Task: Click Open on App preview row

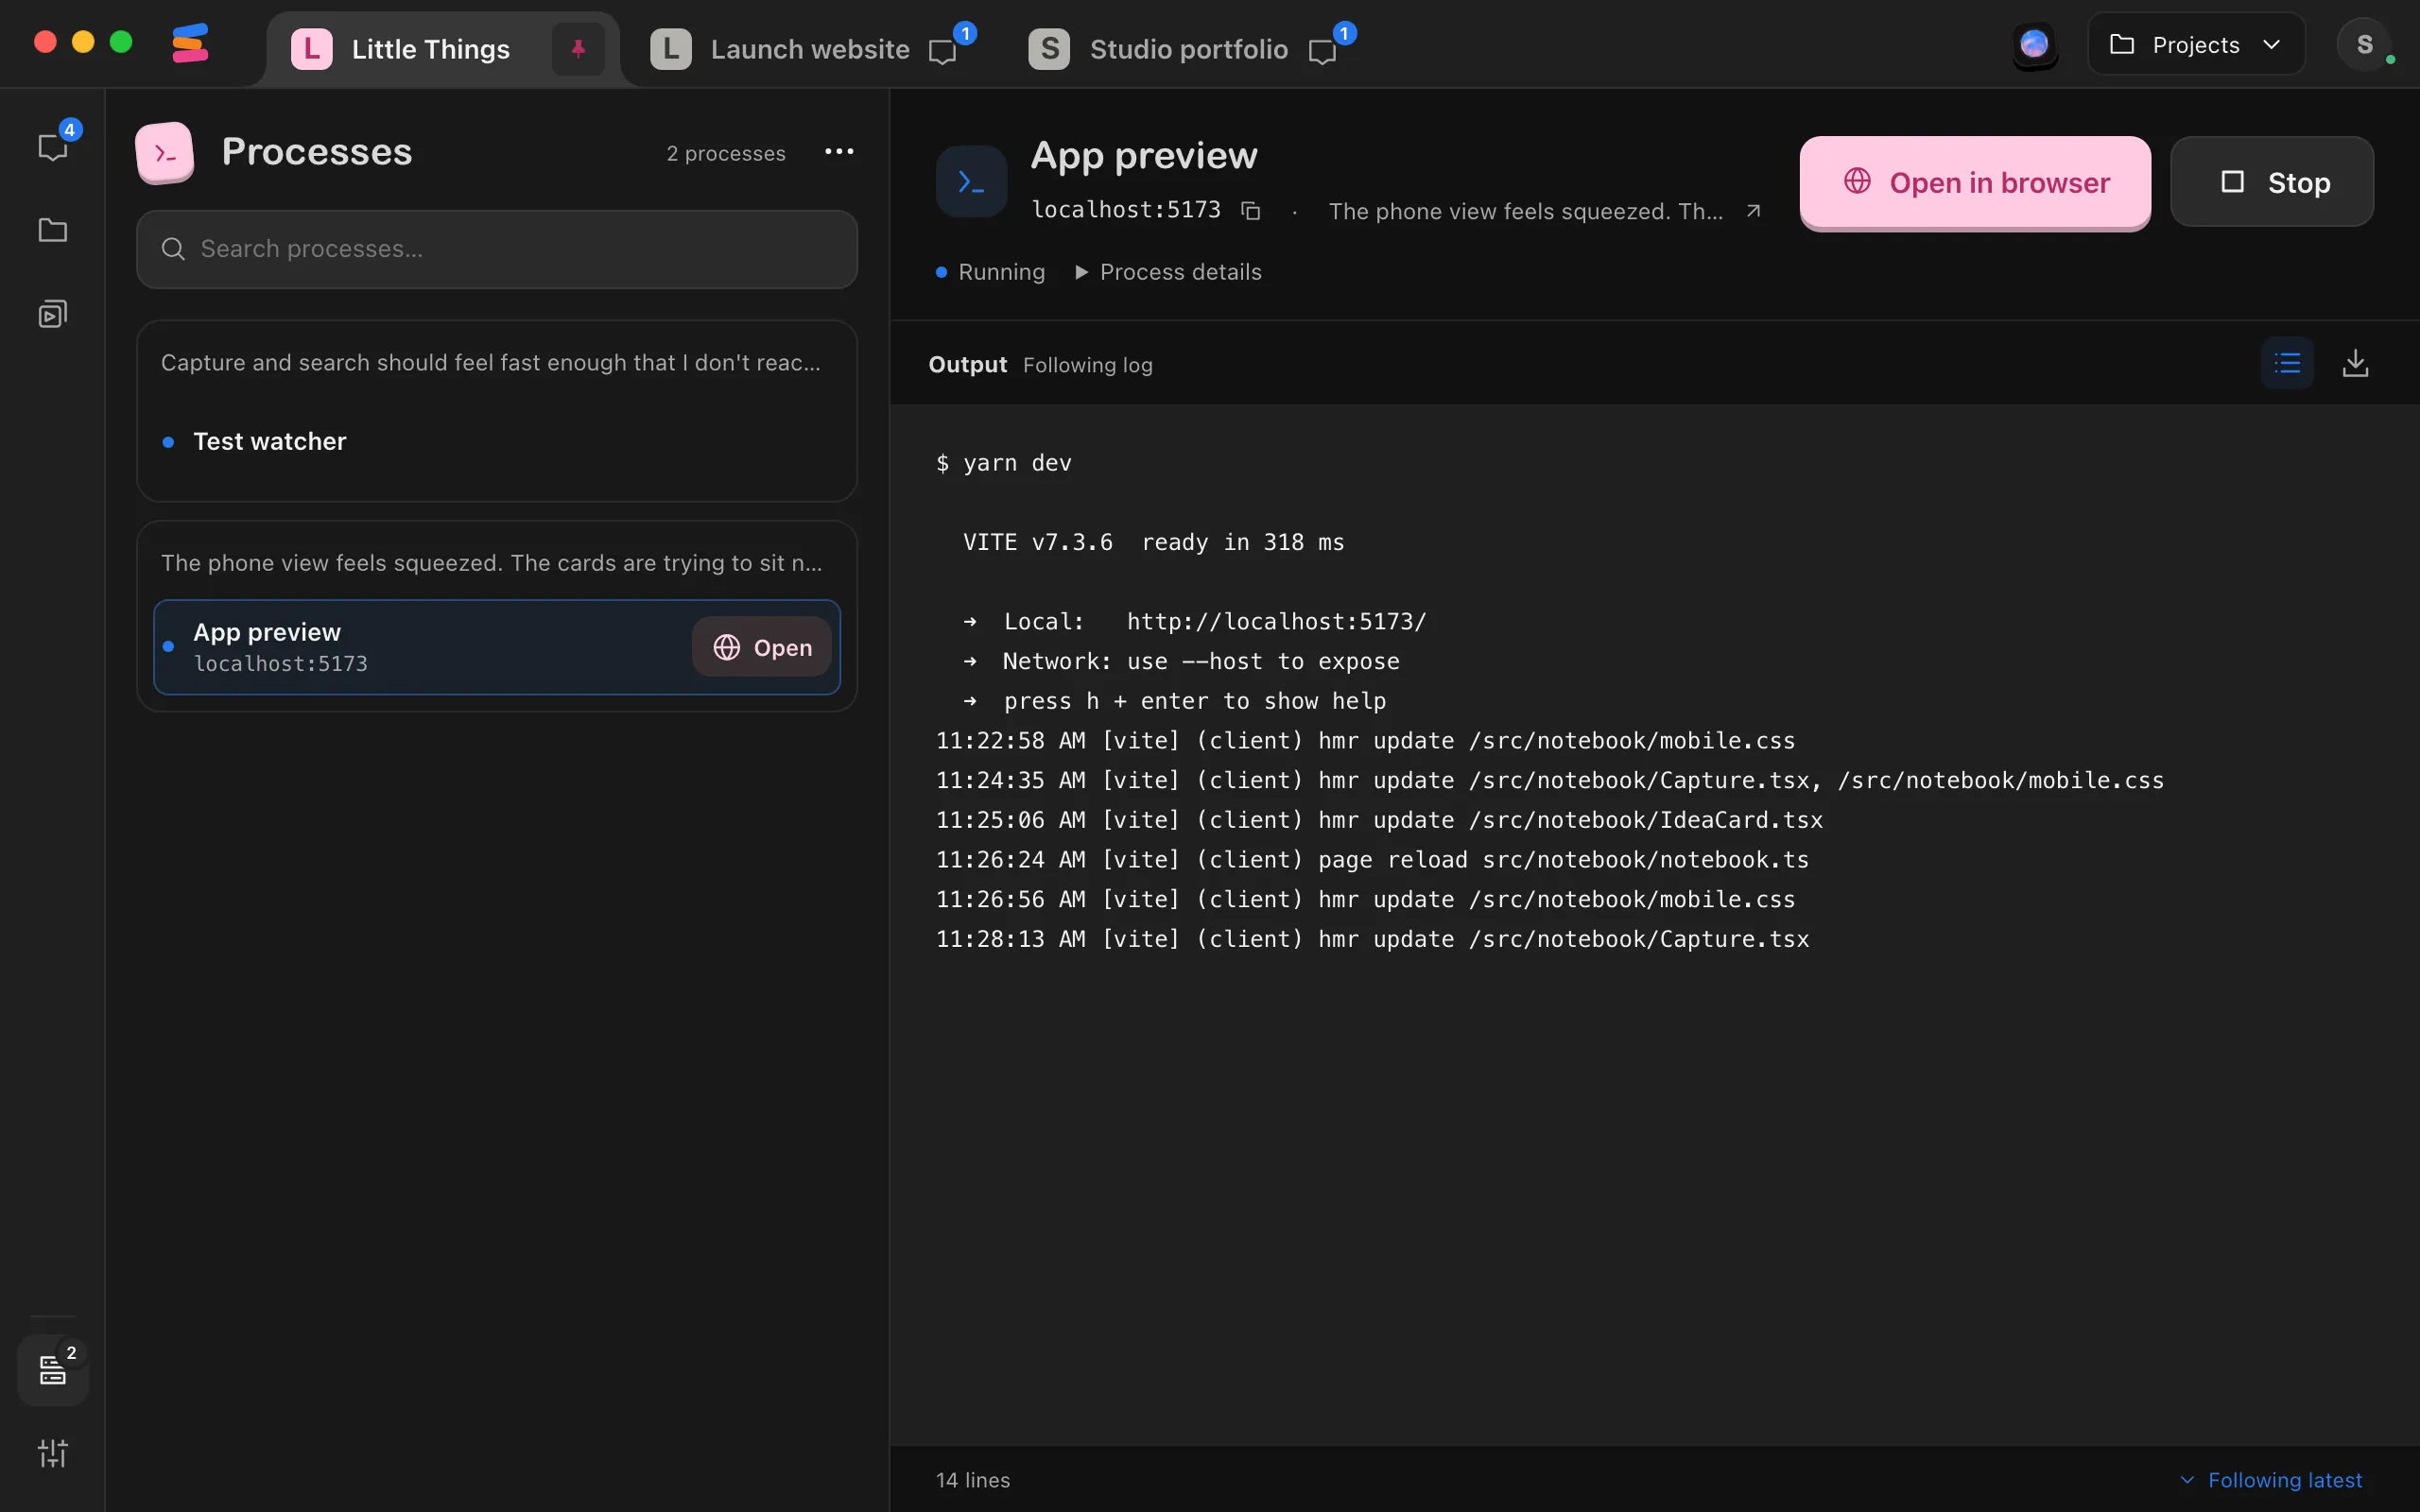Action: click(762, 647)
